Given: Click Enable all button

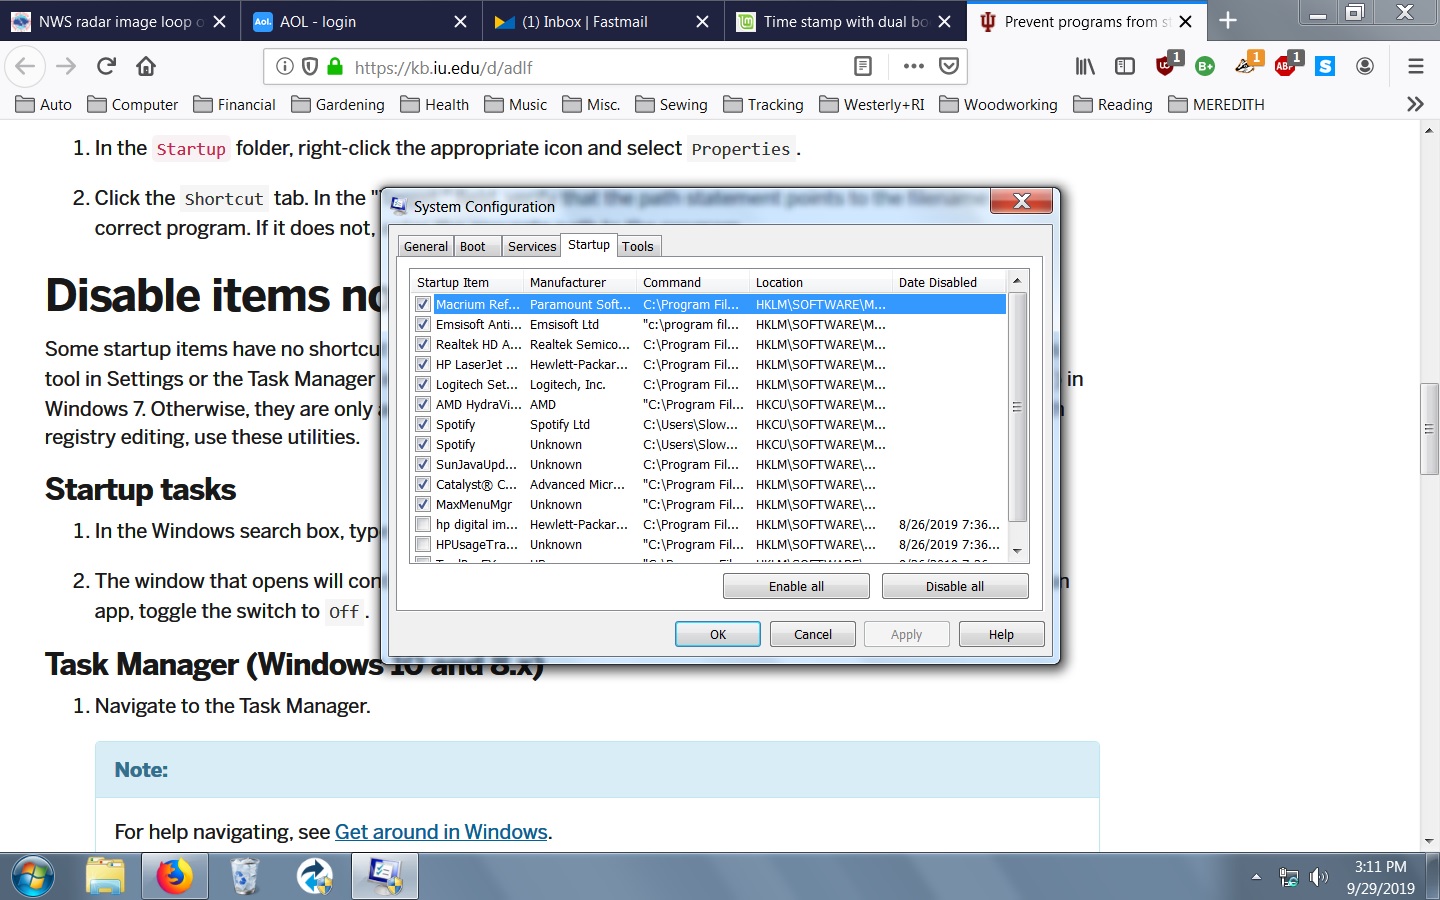Looking at the screenshot, I should point(796,586).
